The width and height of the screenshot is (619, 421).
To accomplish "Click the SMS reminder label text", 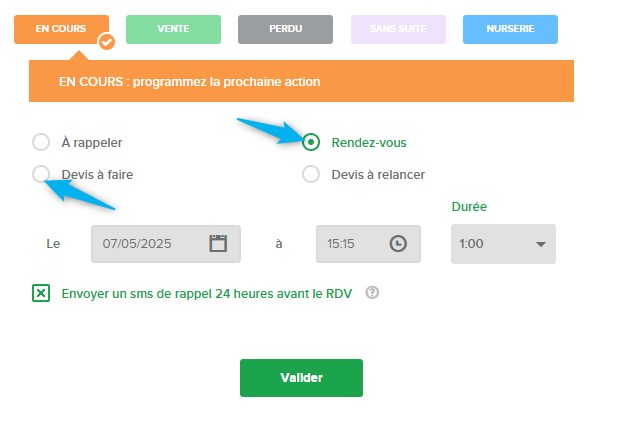I will point(206,294).
